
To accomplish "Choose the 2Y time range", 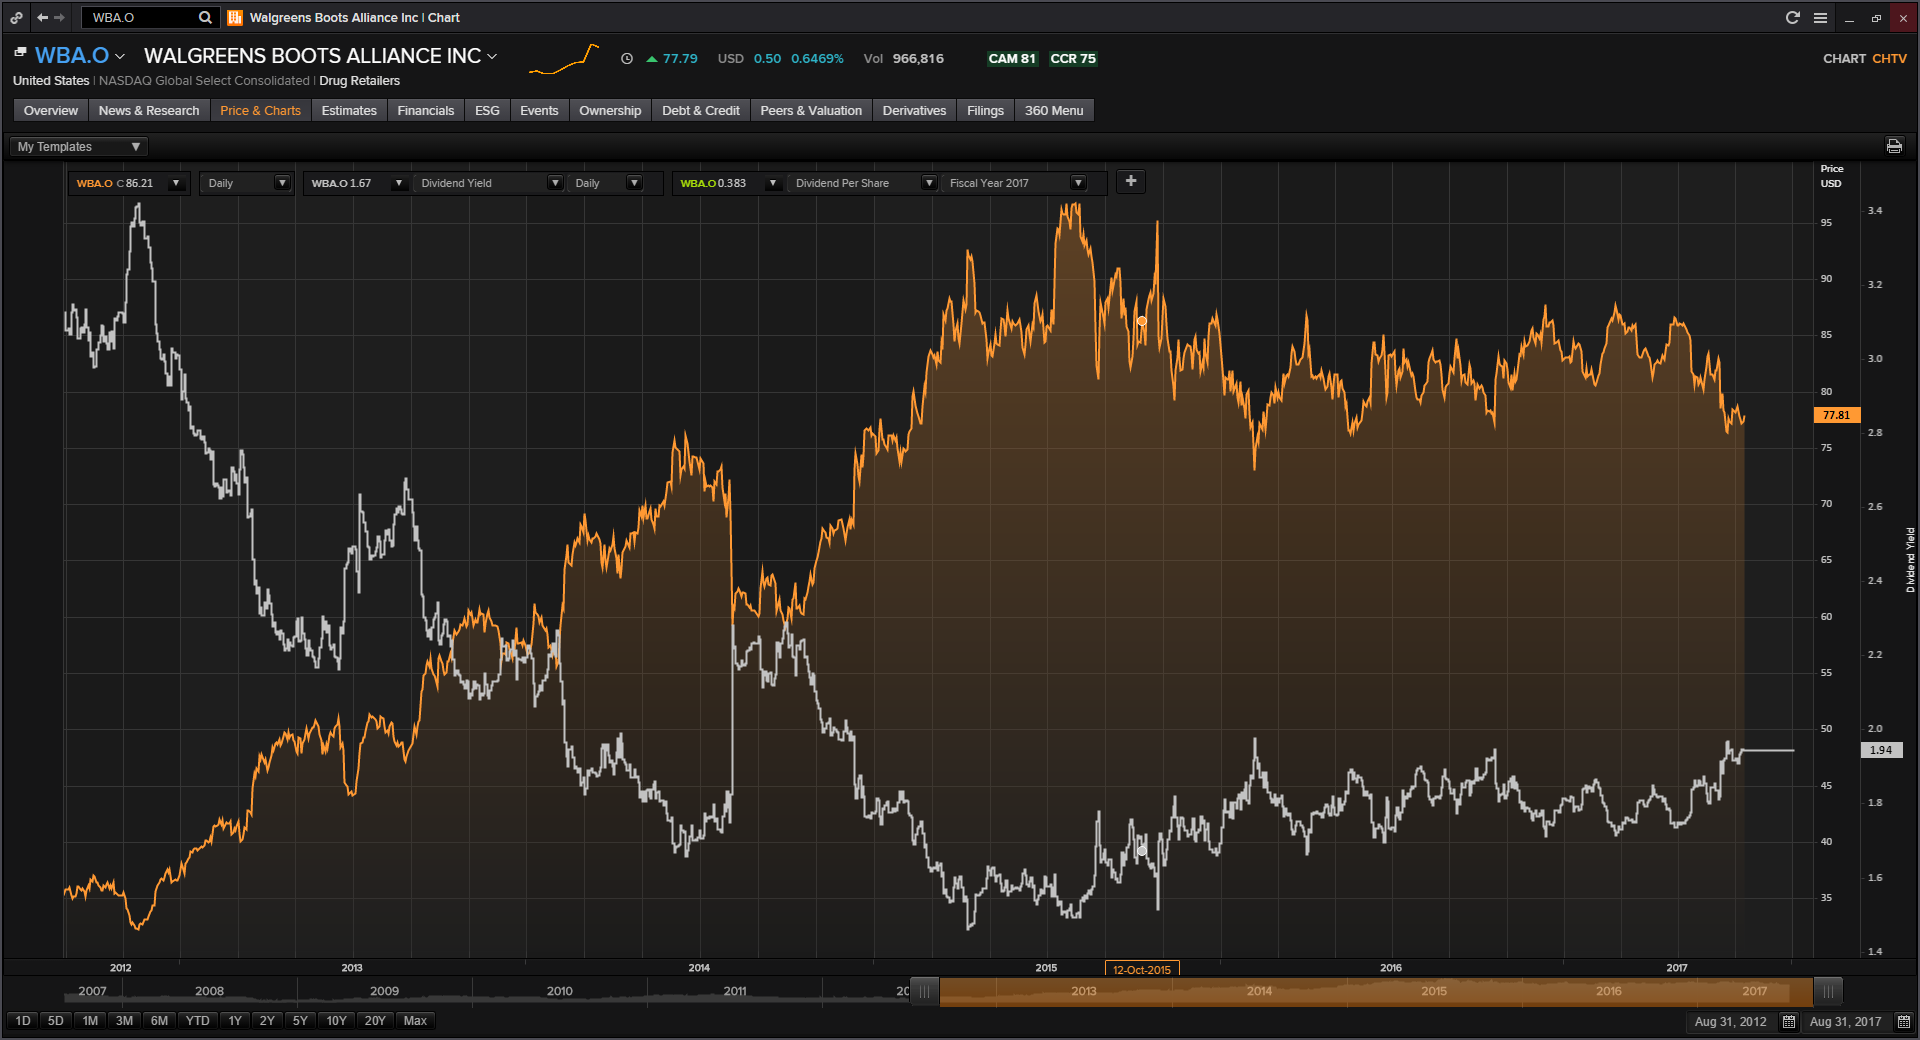I will point(267,1021).
